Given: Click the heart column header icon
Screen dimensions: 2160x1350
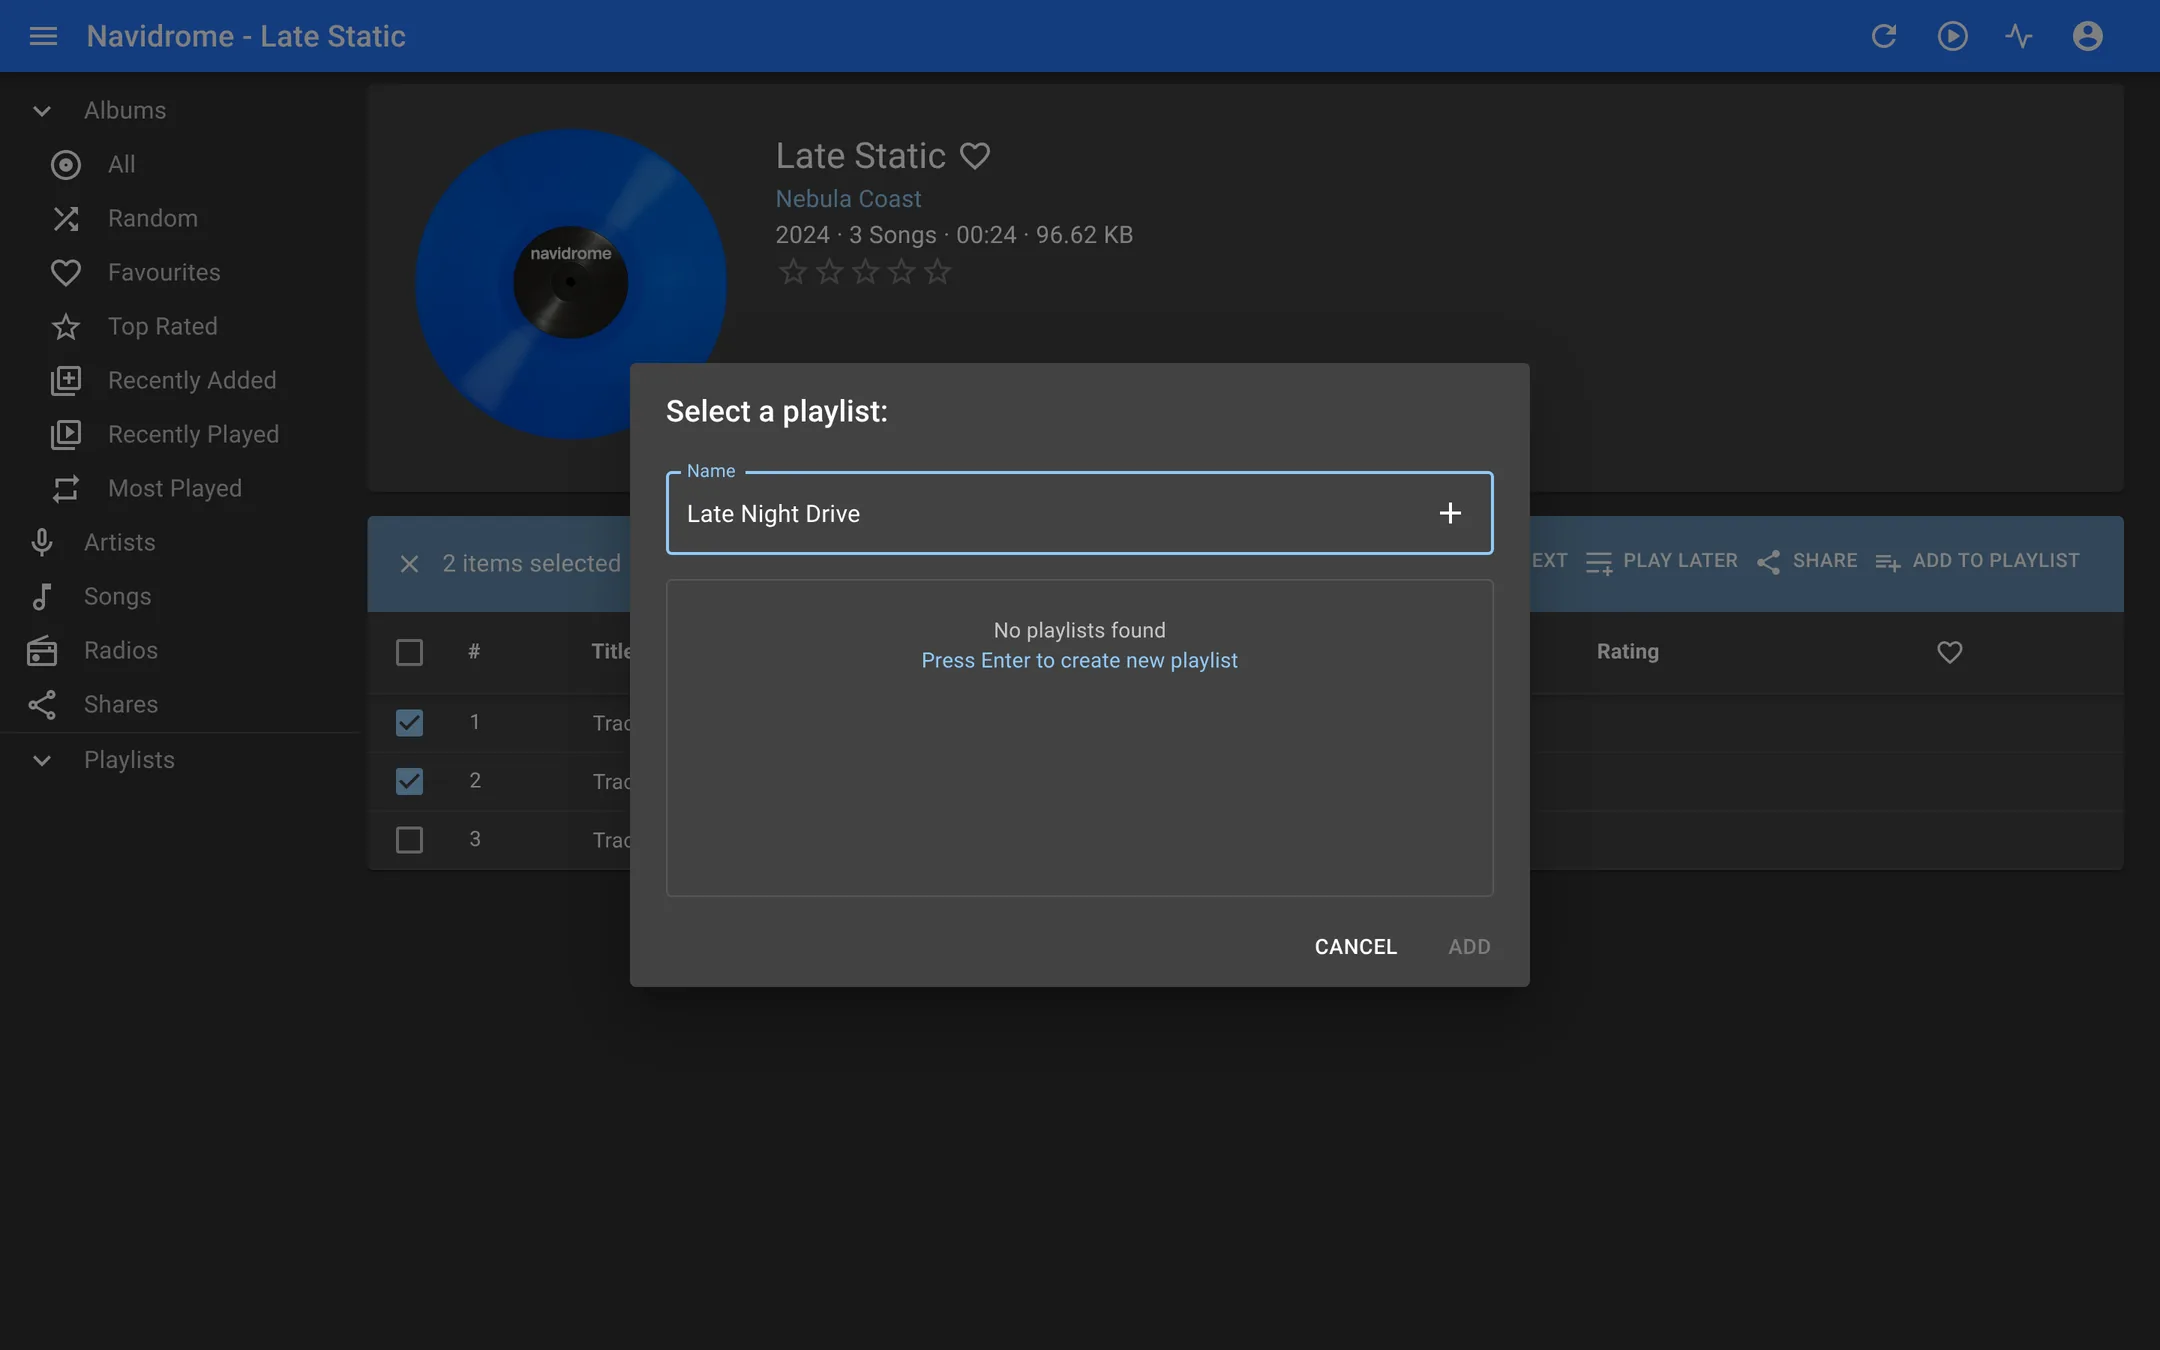Looking at the screenshot, I should coord(1949,652).
